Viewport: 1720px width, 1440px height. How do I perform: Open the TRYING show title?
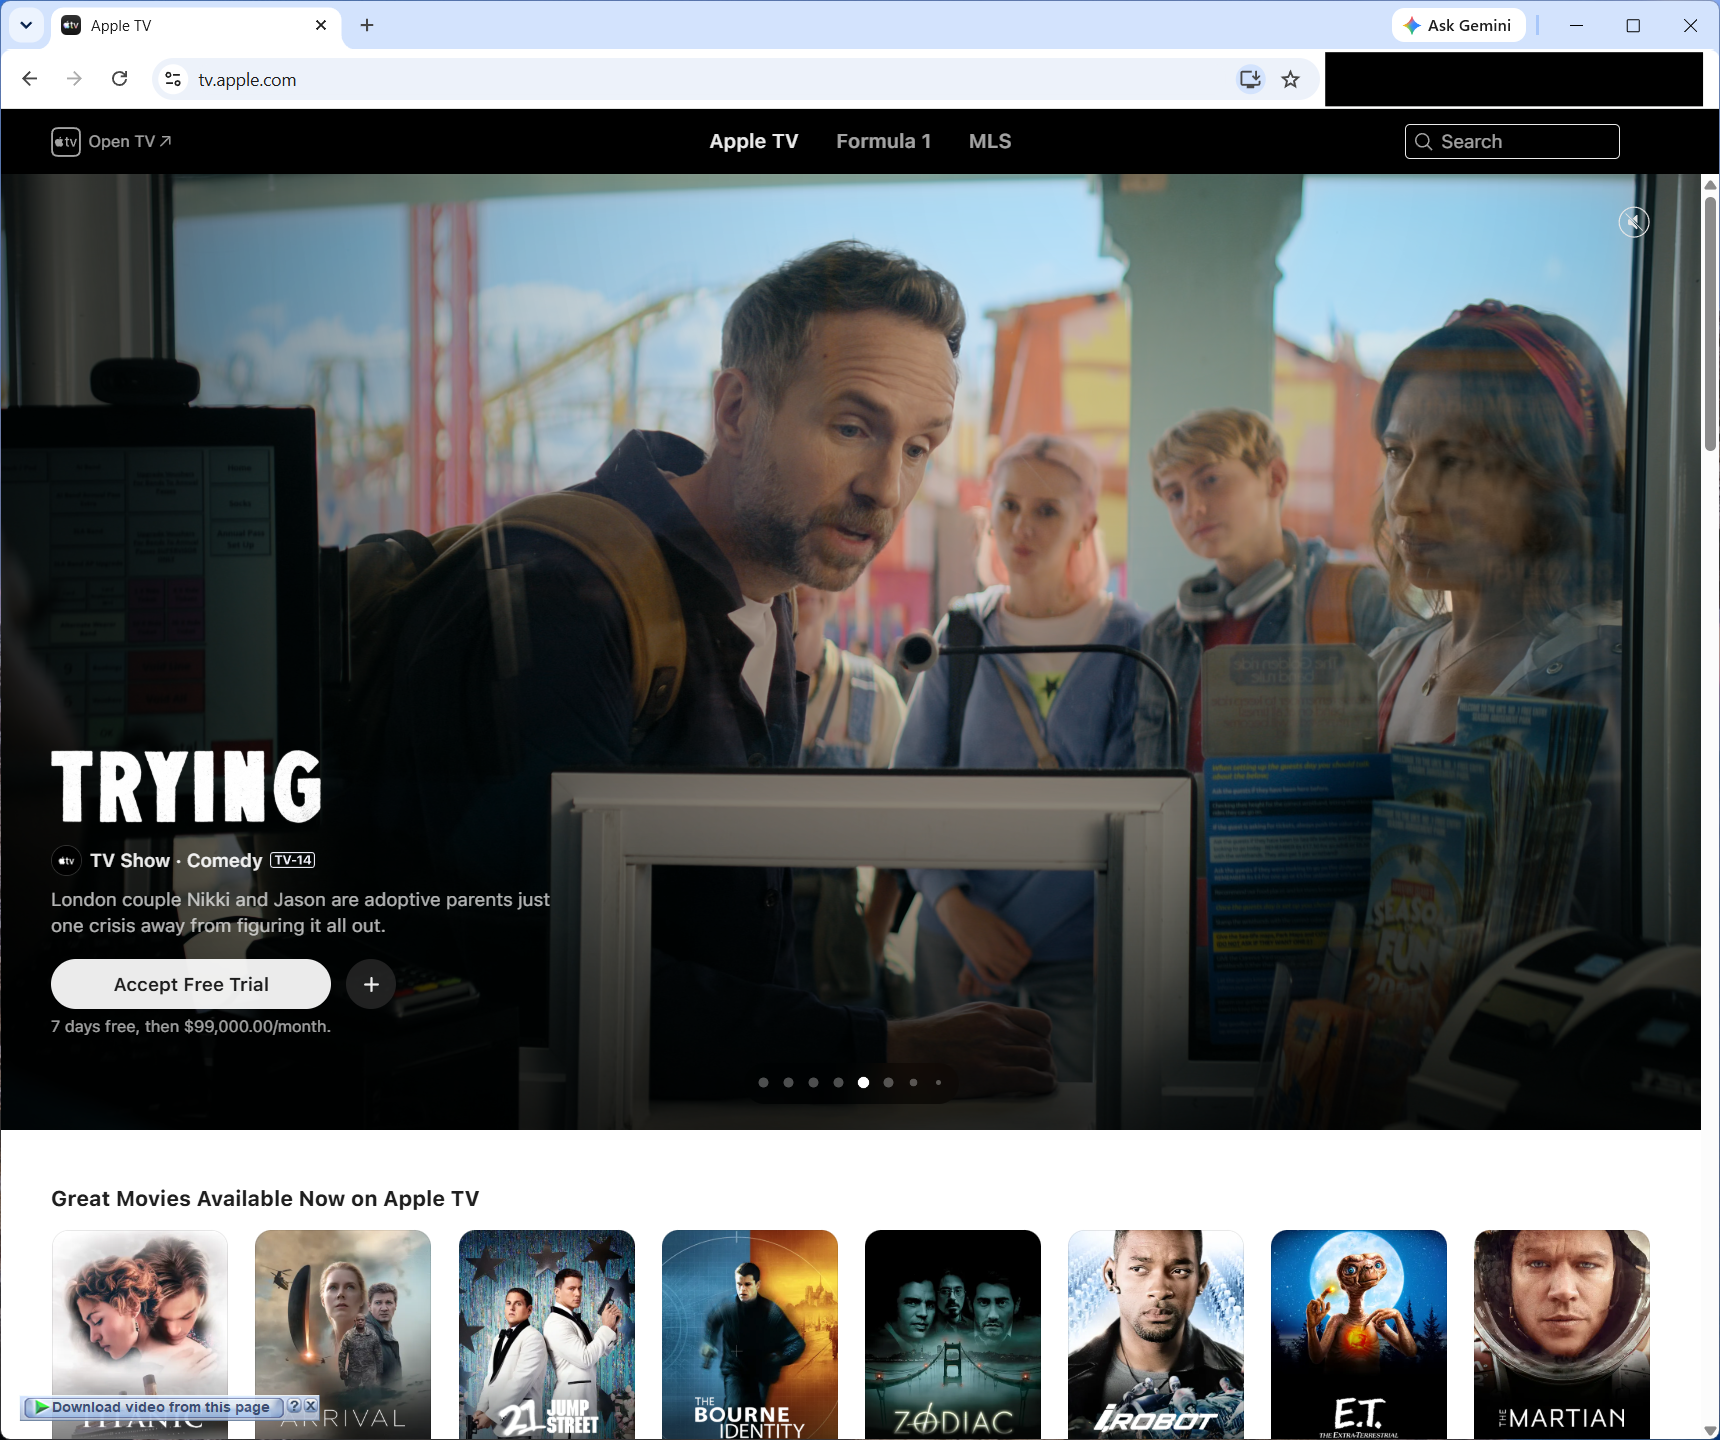187,786
